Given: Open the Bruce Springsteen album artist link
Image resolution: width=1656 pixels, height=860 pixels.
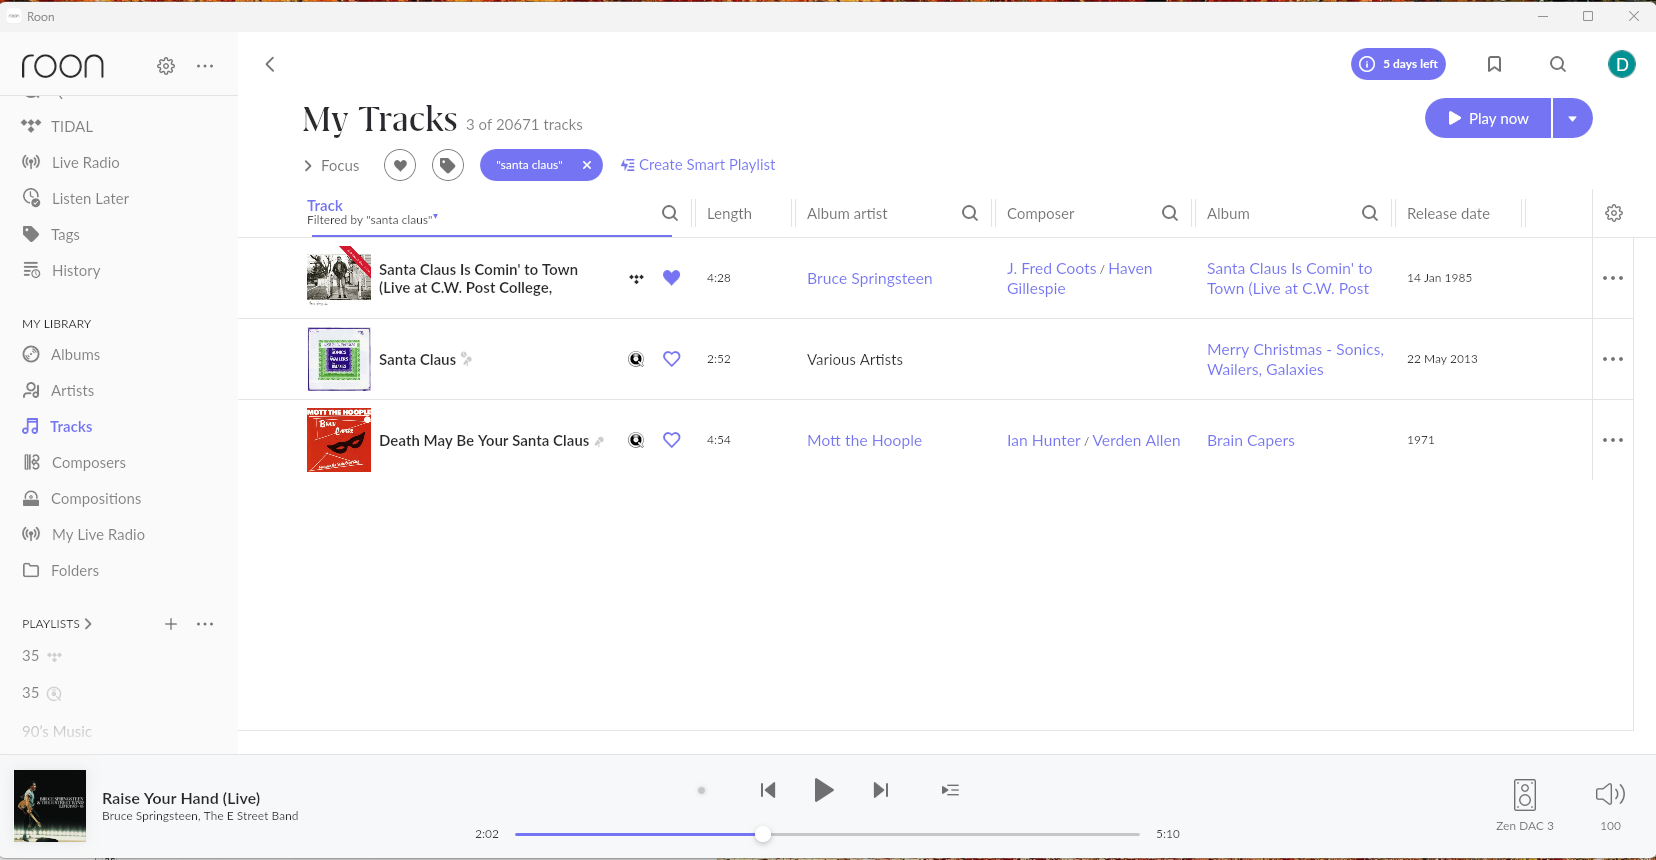Looking at the screenshot, I should pyautogui.click(x=870, y=279).
